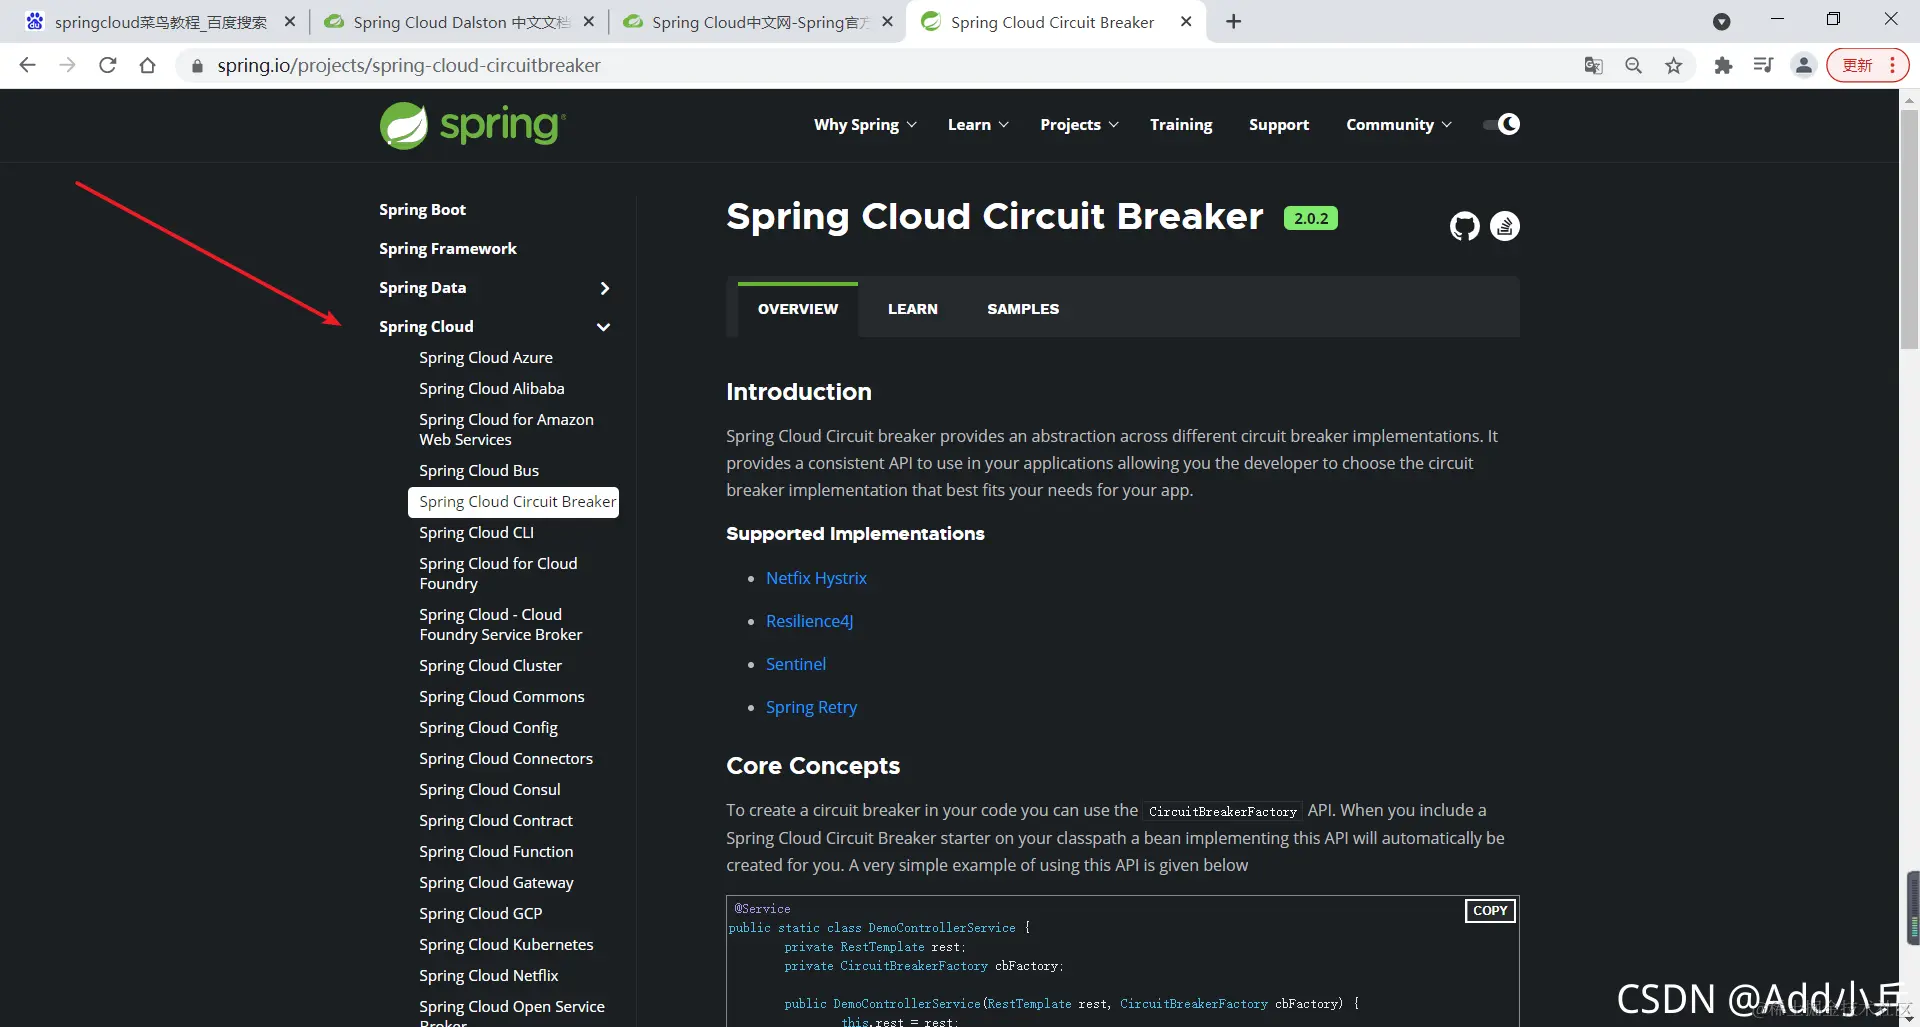This screenshot has width=1920, height=1027.
Task: Open browser extensions puzzle icon
Action: (x=1723, y=65)
